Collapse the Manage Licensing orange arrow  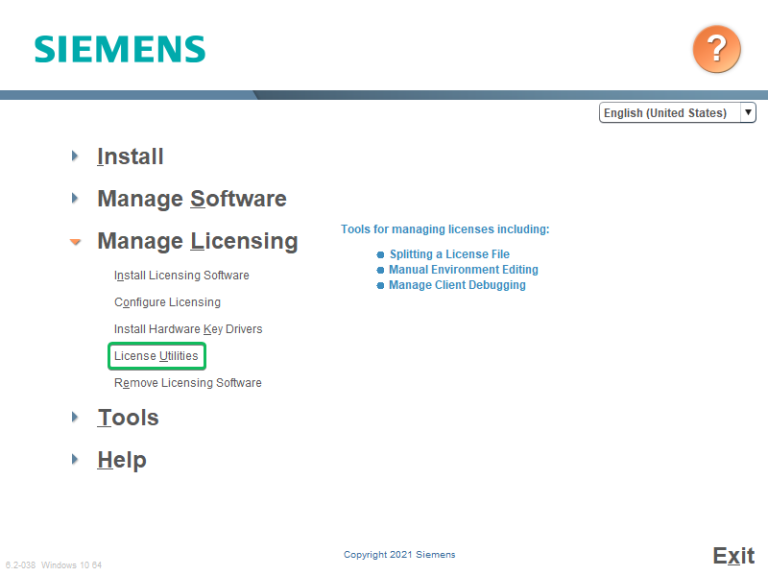click(x=75, y=241)
